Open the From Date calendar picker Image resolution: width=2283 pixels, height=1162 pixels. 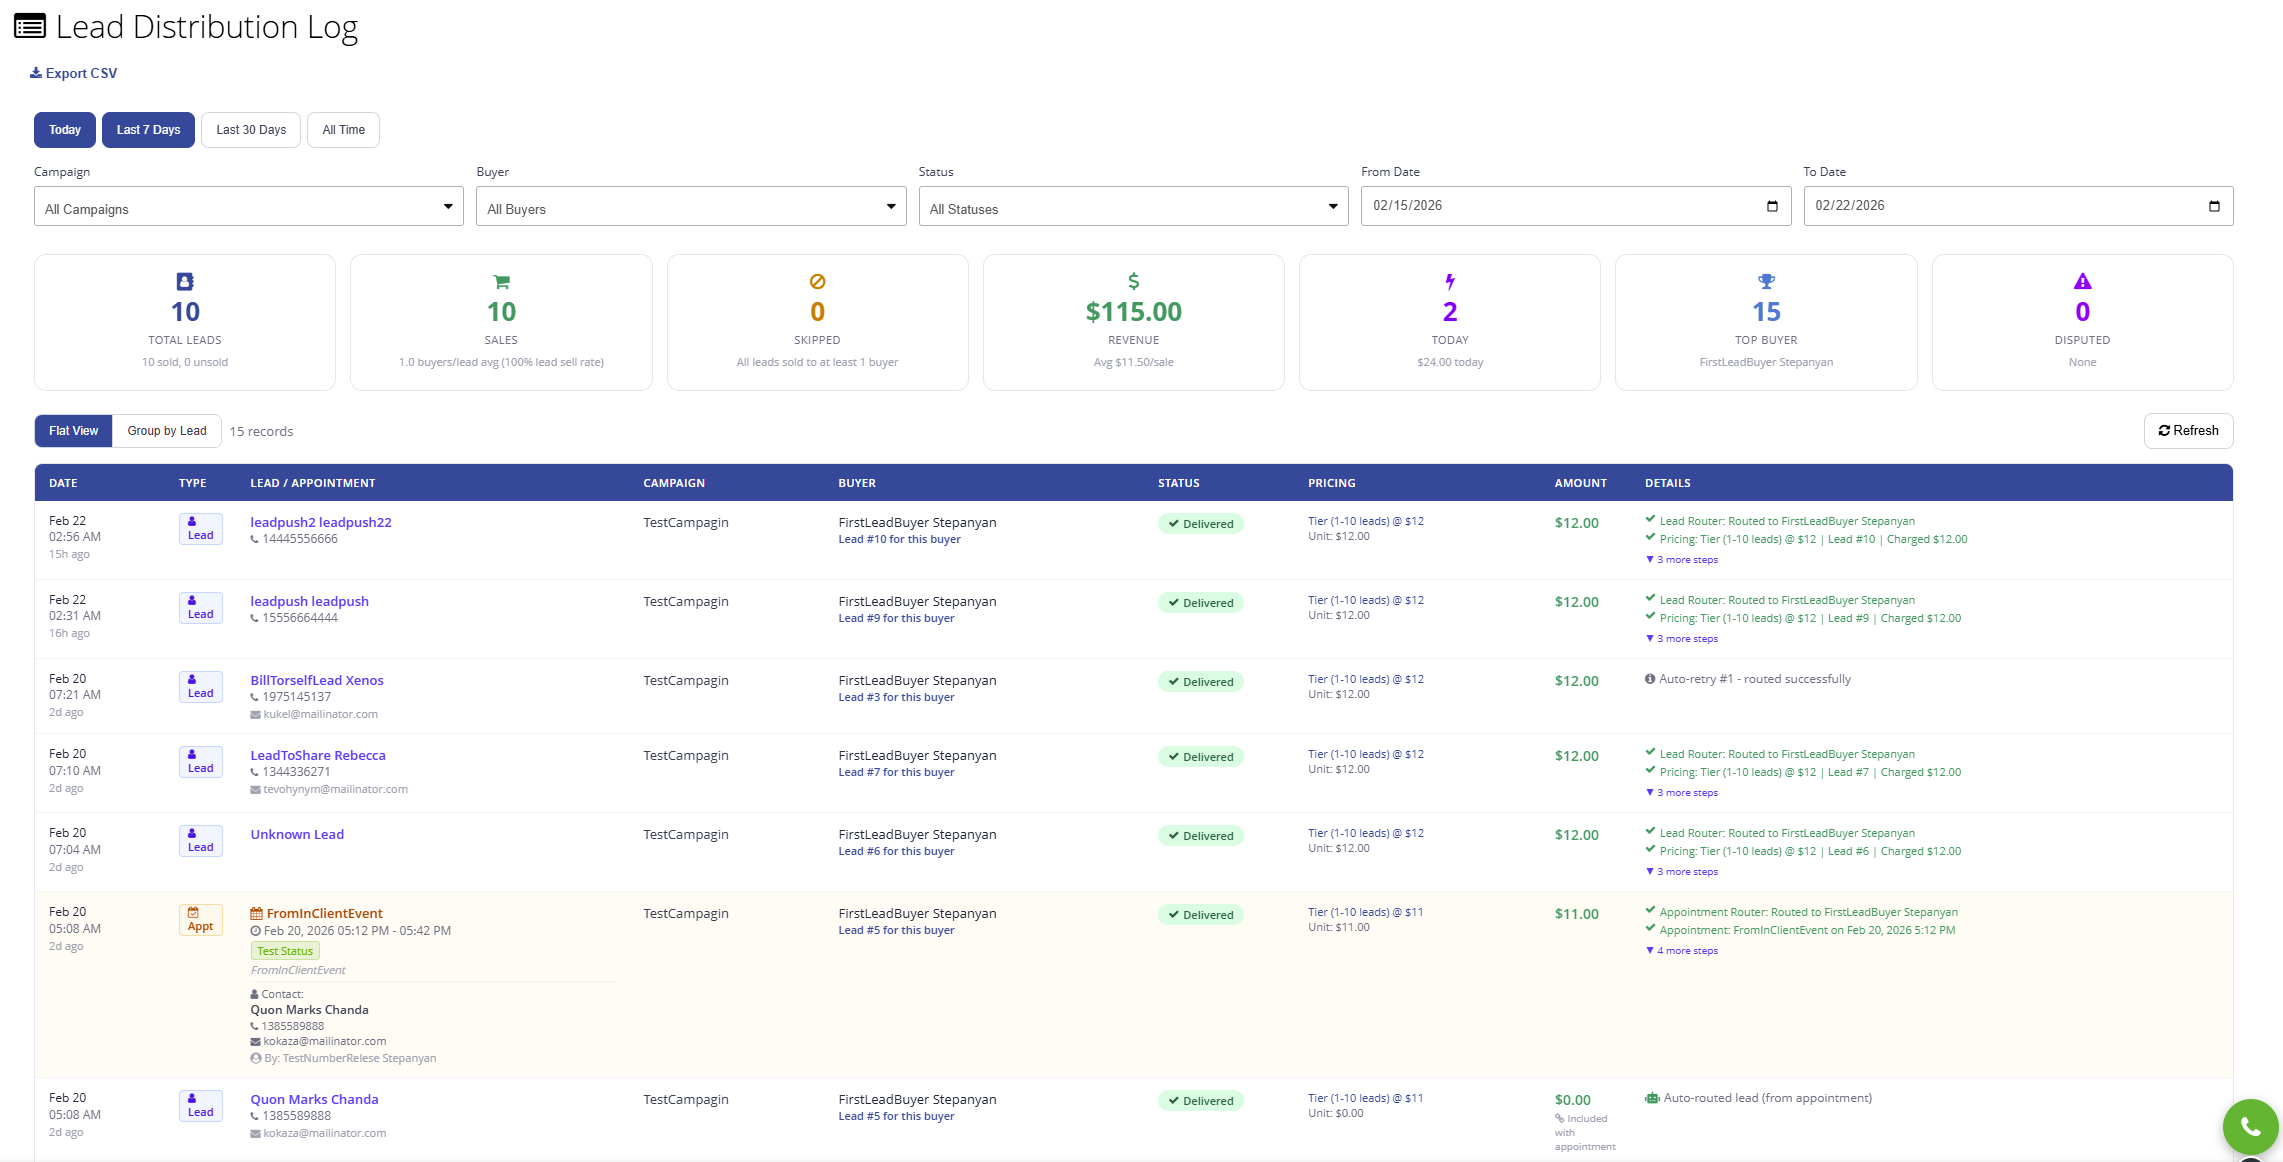coord(1770,206)
